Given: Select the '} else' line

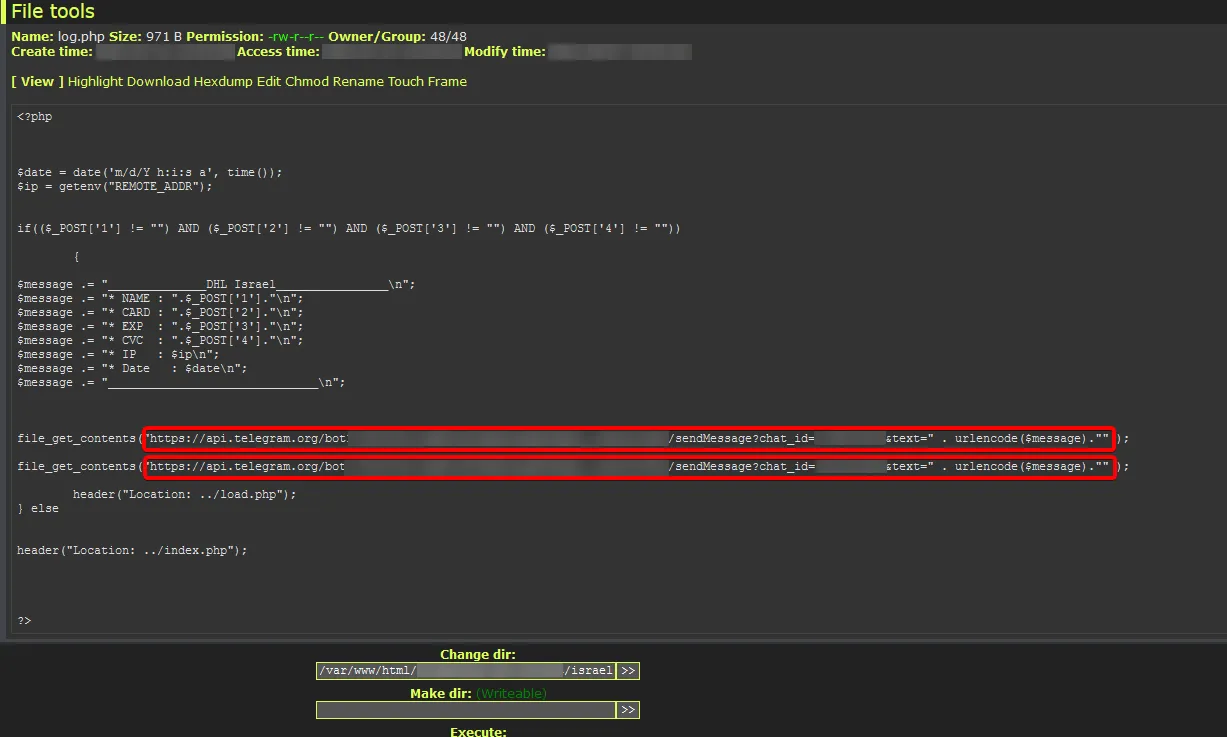Looking at the screenshot, I should tap(38, 509).
